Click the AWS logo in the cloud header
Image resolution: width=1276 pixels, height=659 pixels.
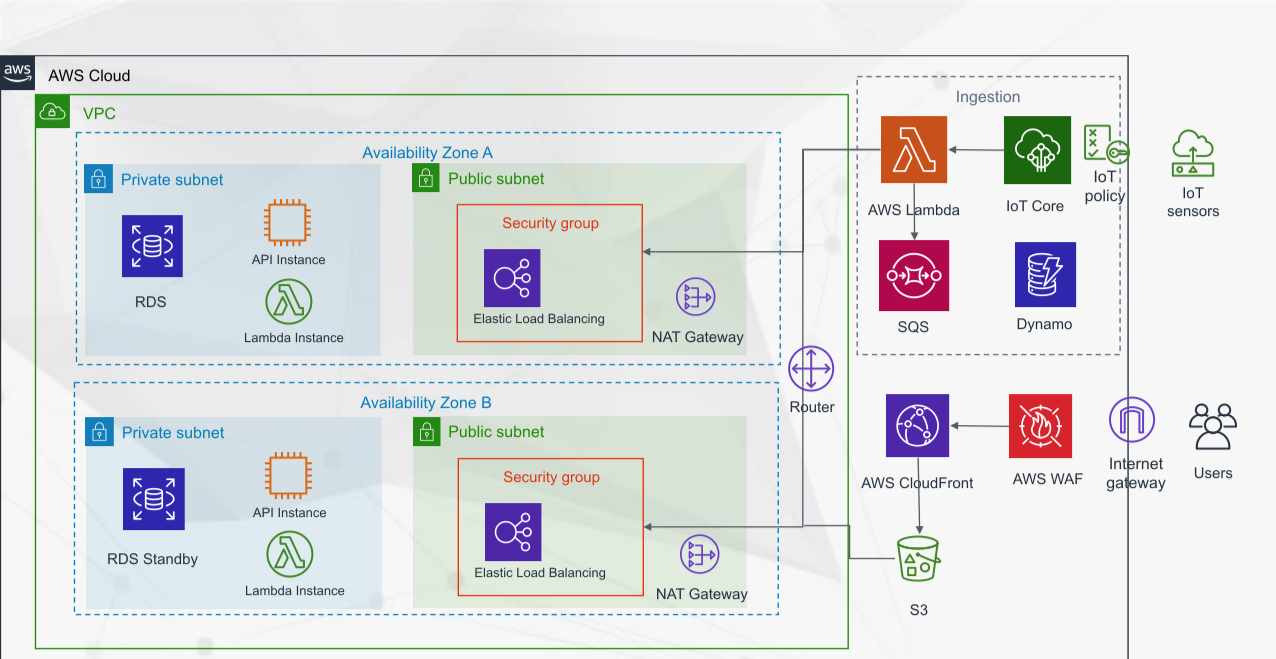point(18,73)
